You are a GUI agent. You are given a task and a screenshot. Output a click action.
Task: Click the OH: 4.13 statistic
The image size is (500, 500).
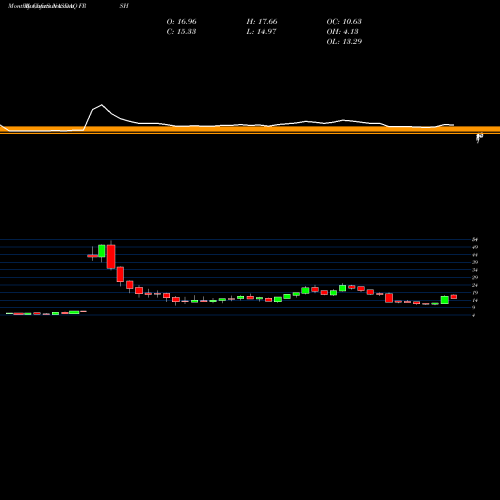click(342, 32)
